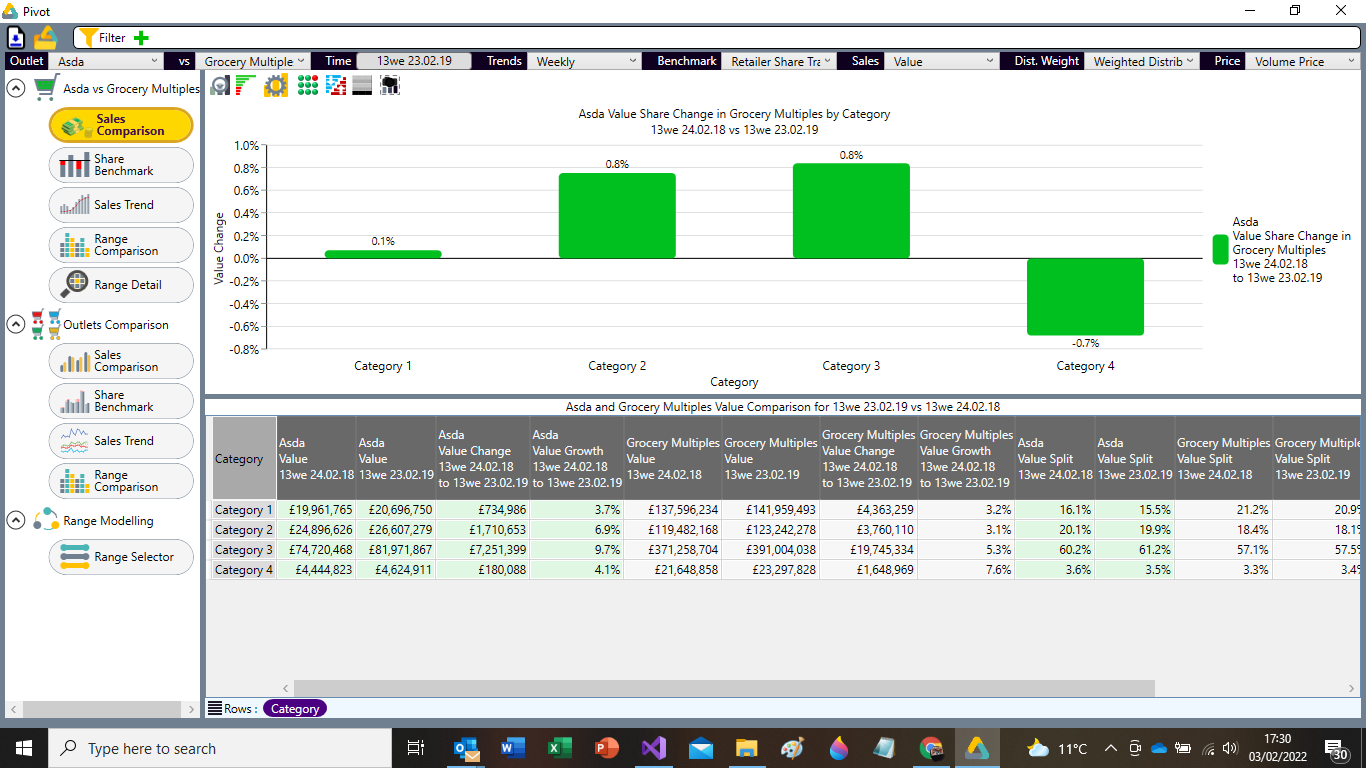Collapse the Asda vs Grocery Multiples section
Image resolution: width=1366 pixels, height=768 pixels.
tap(16, 88)
